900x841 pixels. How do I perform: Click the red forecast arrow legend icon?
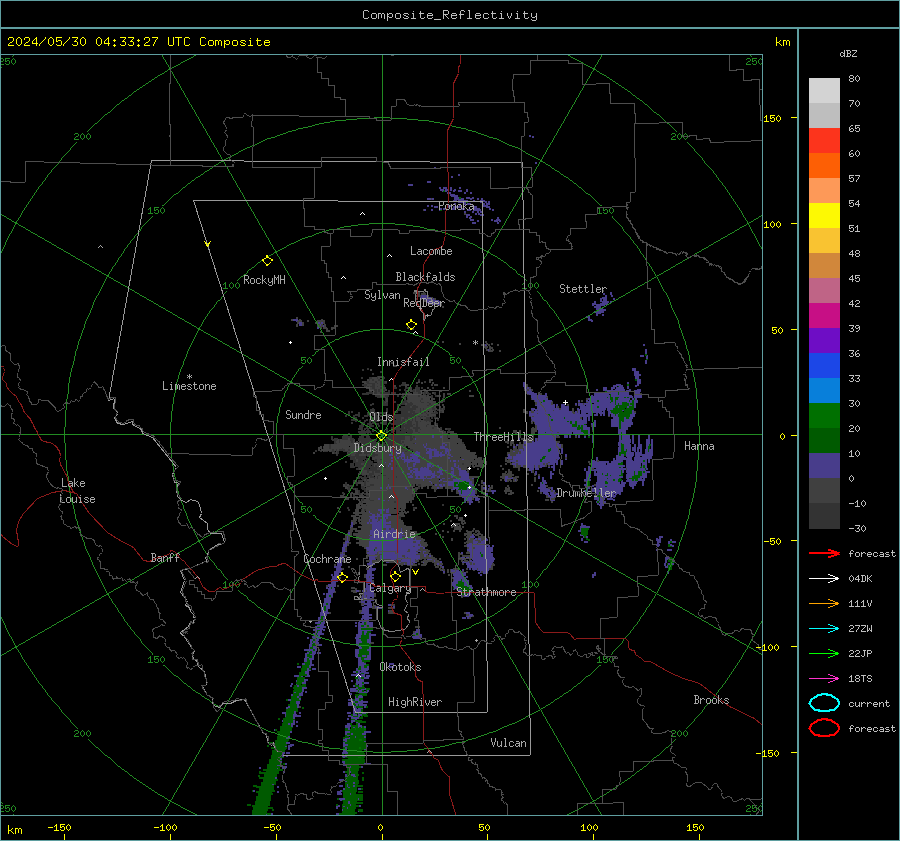(824, 553)
